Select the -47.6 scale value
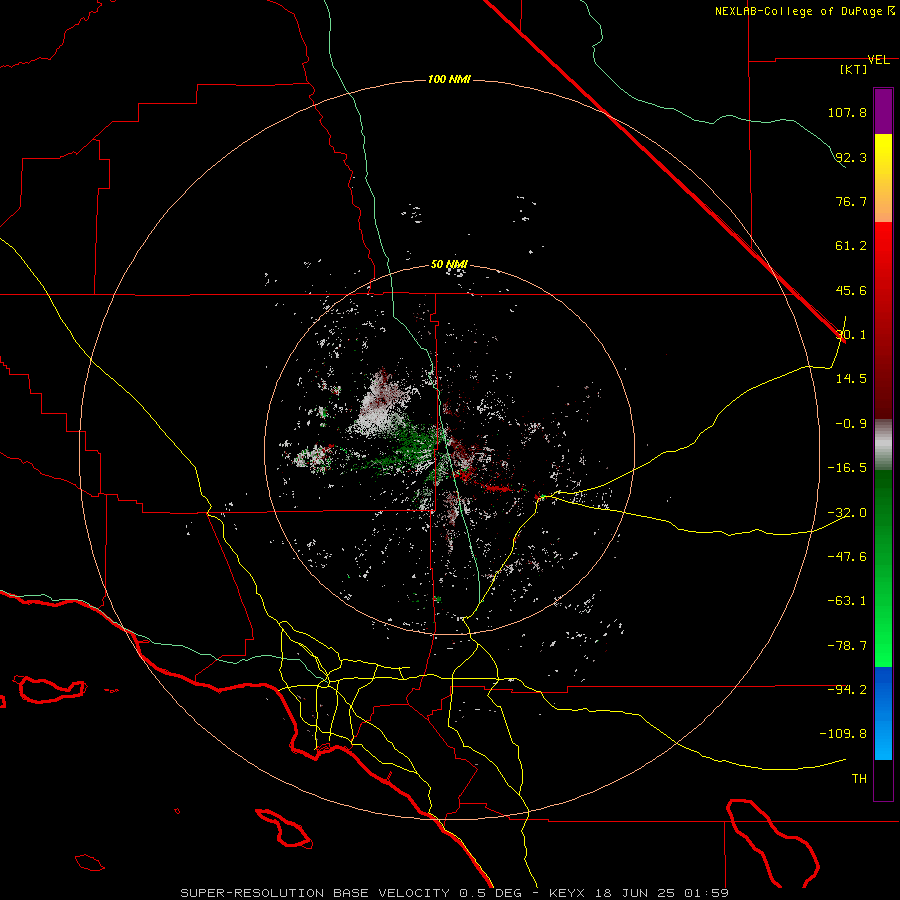Viewport: 900px width, 900px height. (x=847, y=557)
